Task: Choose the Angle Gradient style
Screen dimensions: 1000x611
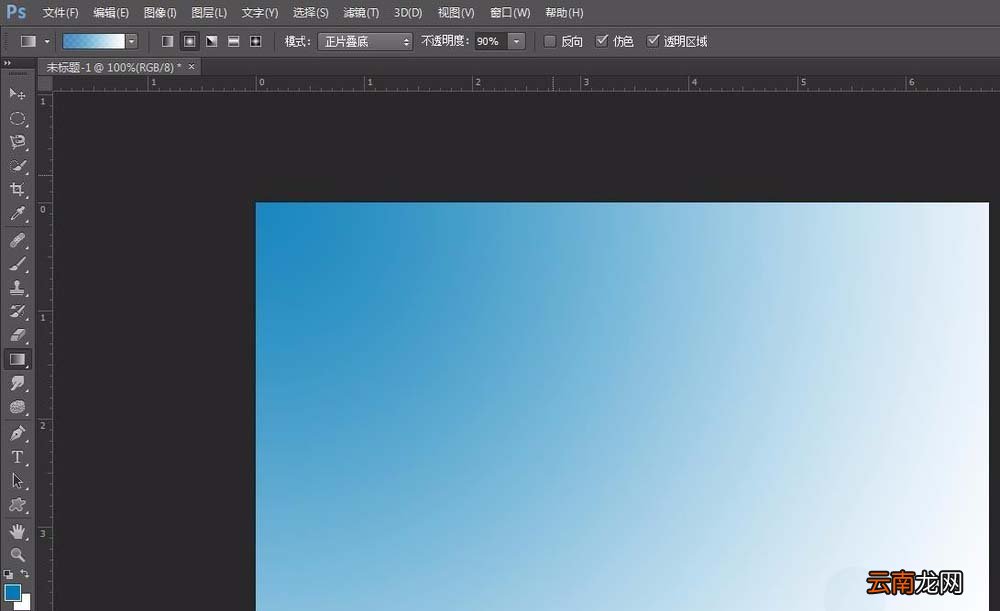Action: (212, 41)
